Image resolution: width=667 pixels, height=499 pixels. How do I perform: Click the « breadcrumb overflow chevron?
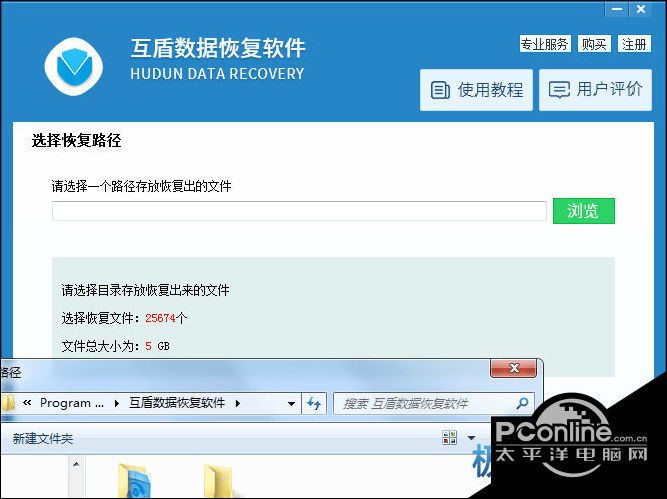27,403
